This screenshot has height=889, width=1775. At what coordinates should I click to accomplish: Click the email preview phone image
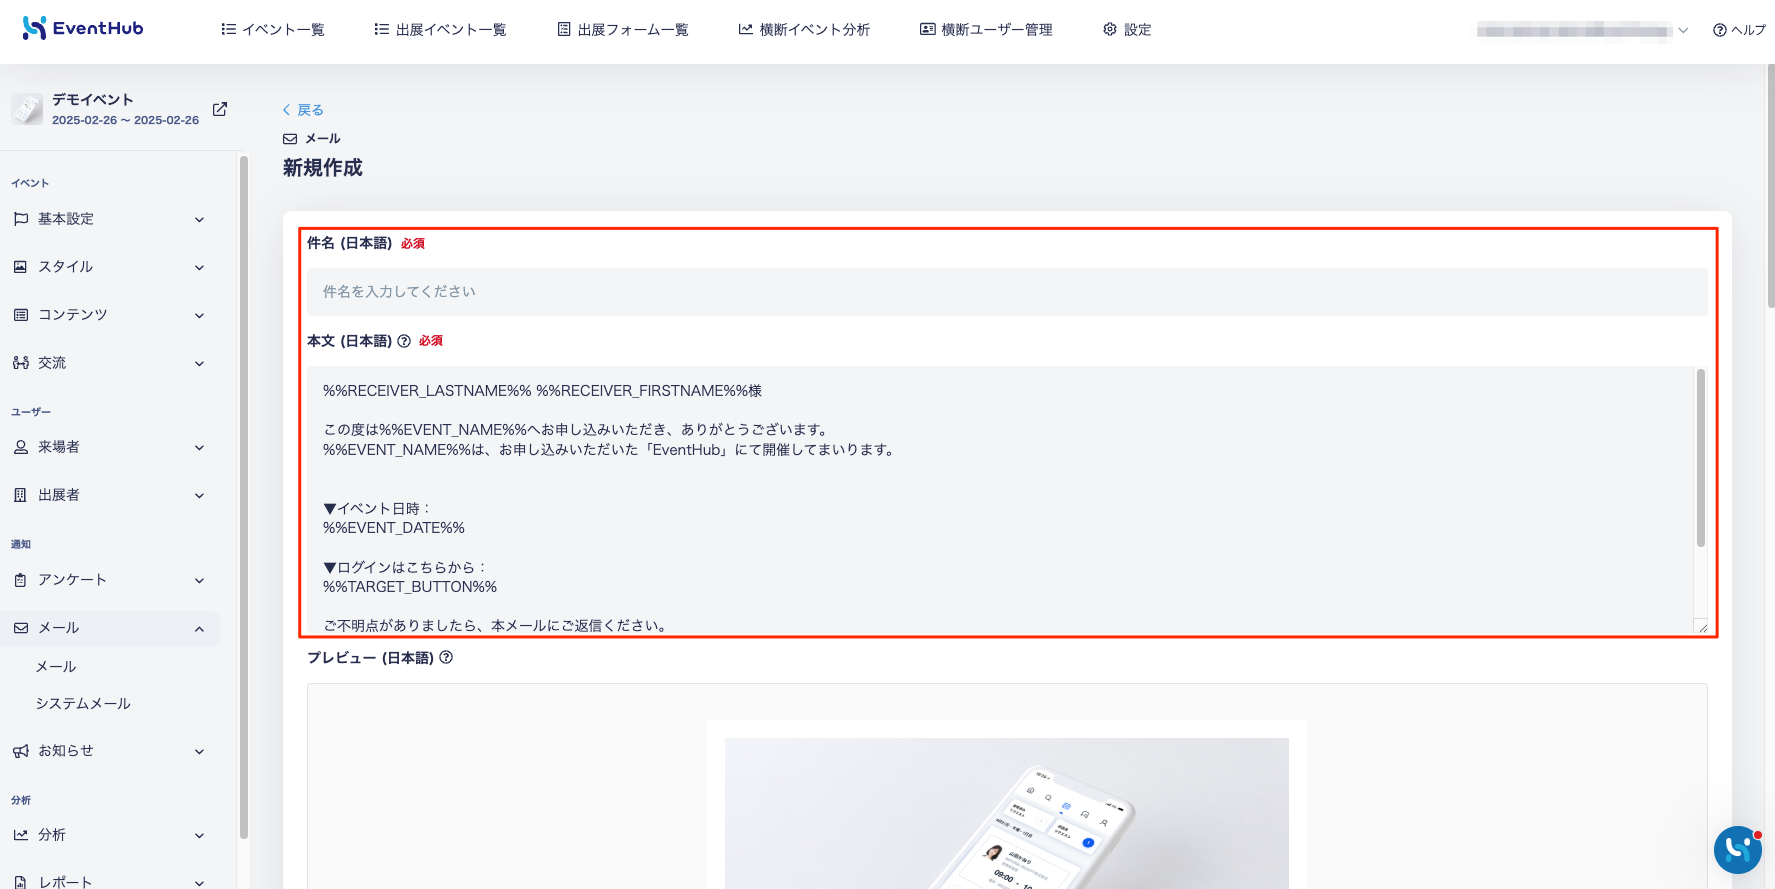pos(1007,813)
